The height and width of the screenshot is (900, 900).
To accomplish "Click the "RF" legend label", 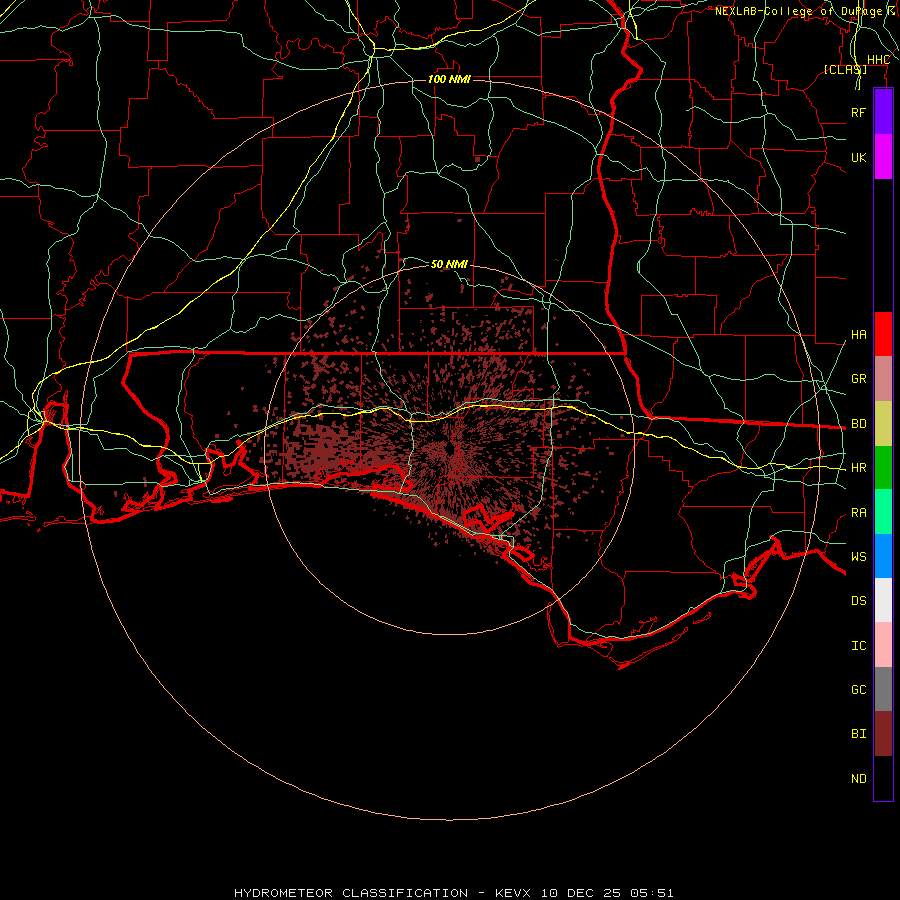I will tap(858, 112).
